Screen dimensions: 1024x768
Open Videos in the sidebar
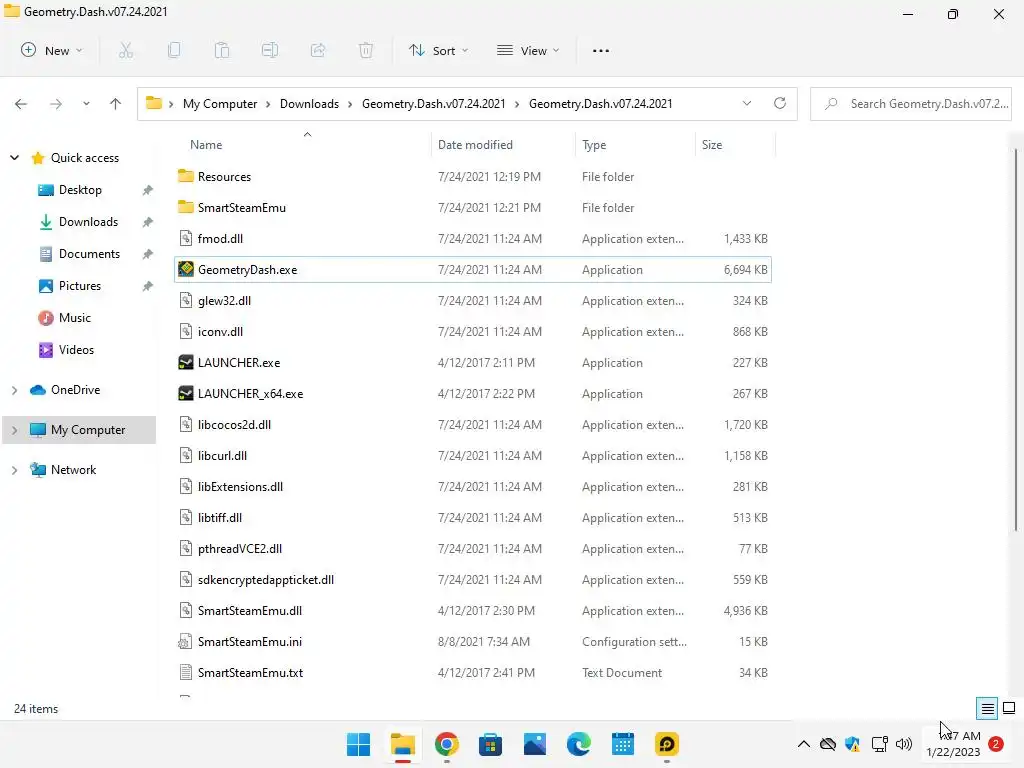click(76, 349)
